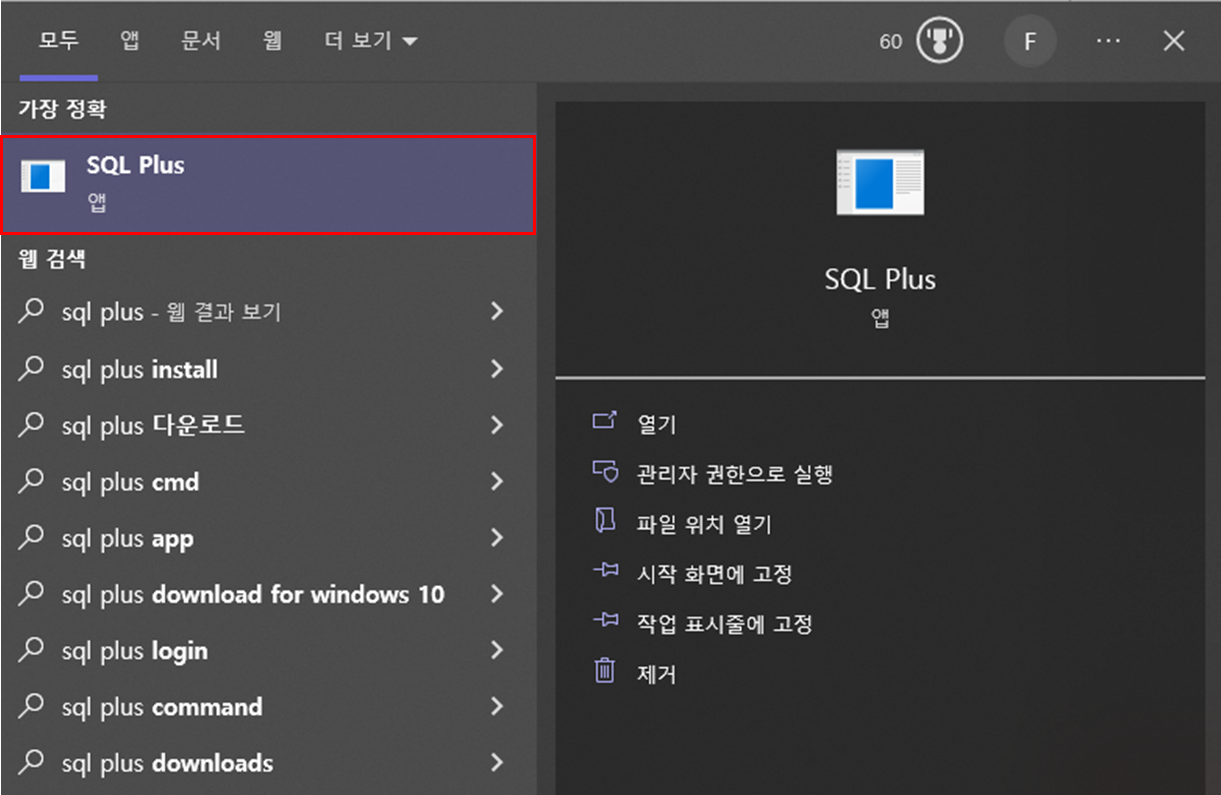Click search icon next to 'sql plus downloads'
The image size is (1221, 795).
pos(31,761)
